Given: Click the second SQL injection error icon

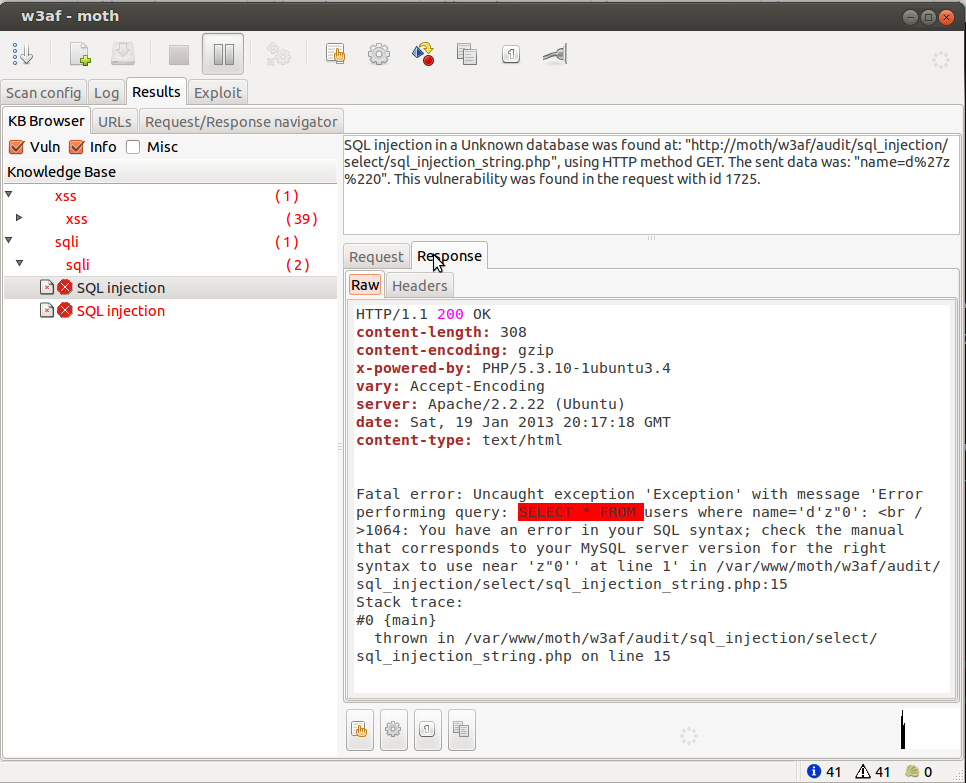Looking at the screenshot, I should (65, 310).
